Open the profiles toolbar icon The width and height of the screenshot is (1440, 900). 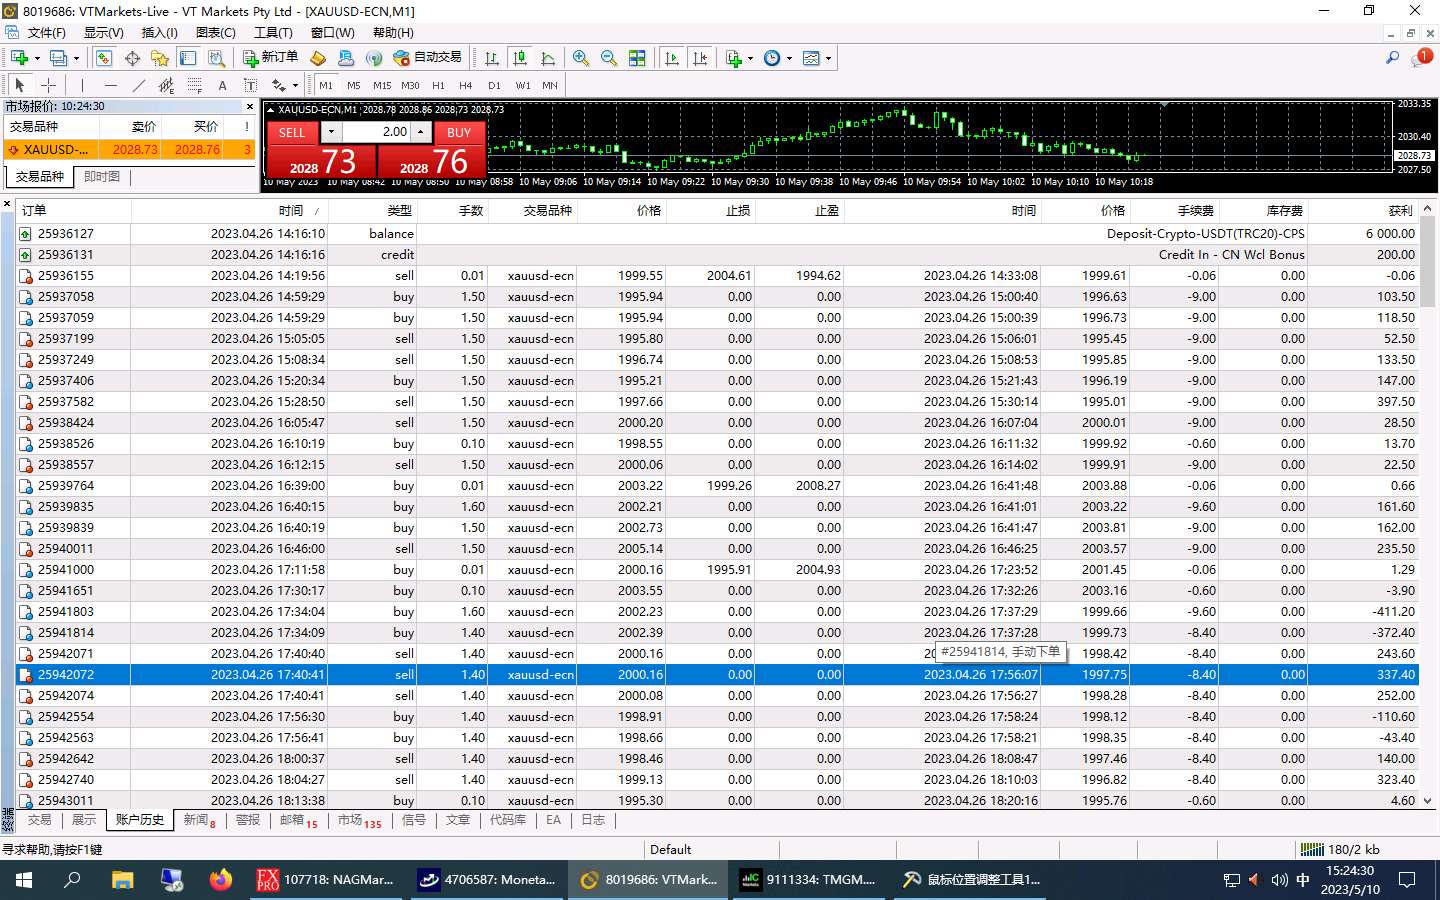59,58
